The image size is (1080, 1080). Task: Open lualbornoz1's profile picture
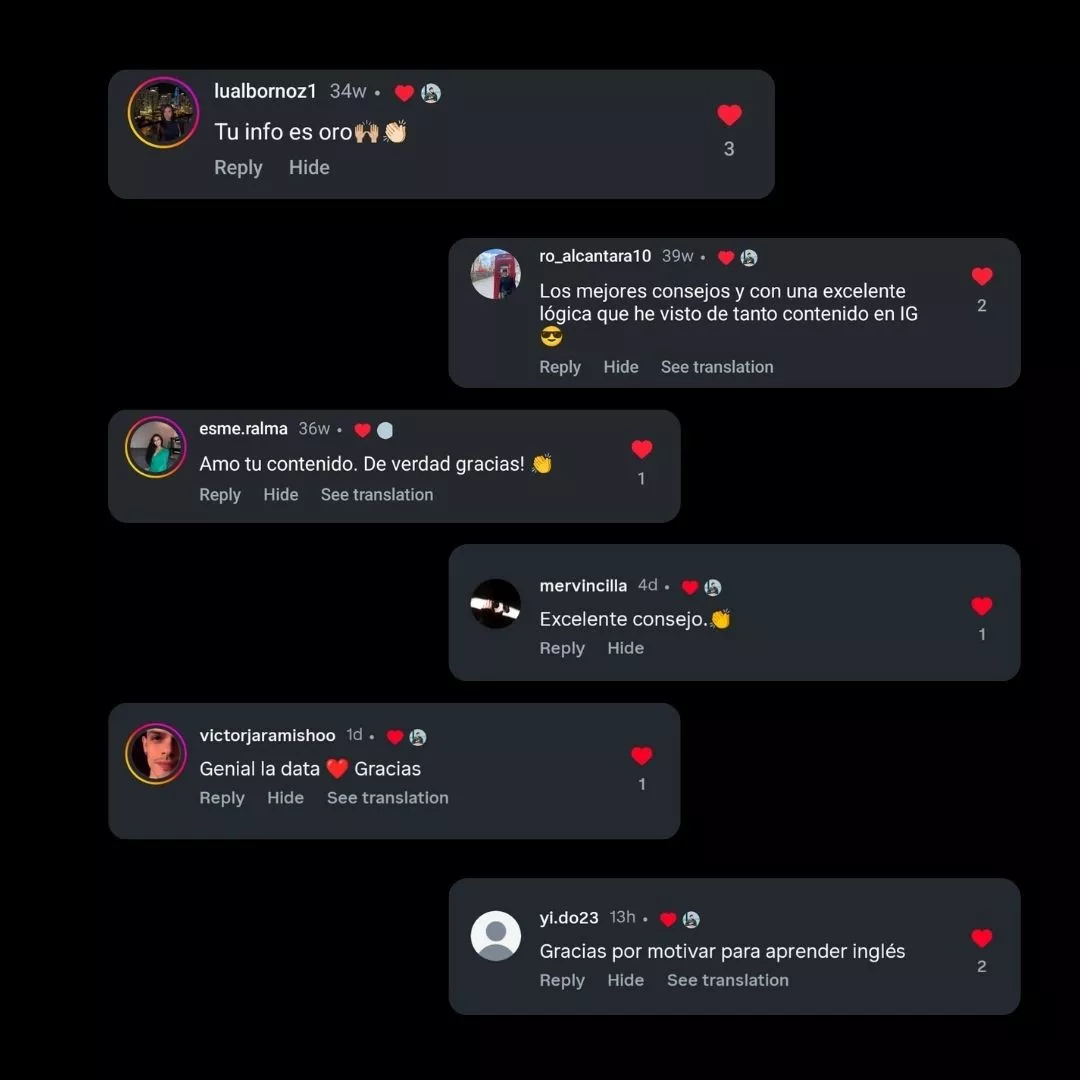(x=163, y=112)
